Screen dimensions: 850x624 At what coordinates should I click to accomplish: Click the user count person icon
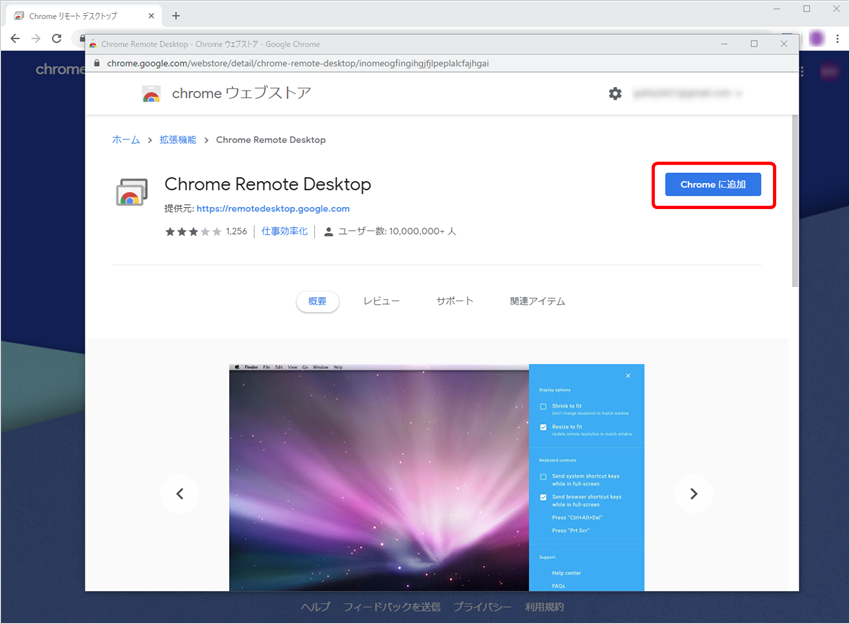click(328, 232)
